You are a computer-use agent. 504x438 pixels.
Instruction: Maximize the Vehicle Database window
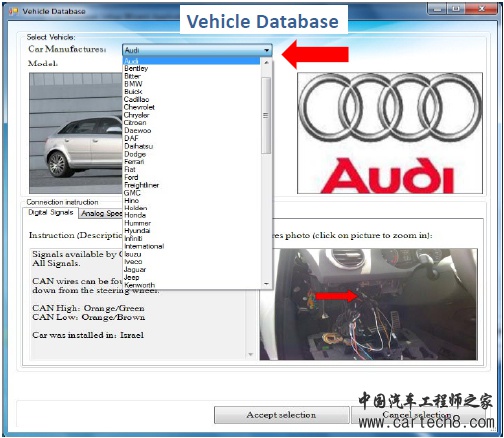[x=457, y=9]
